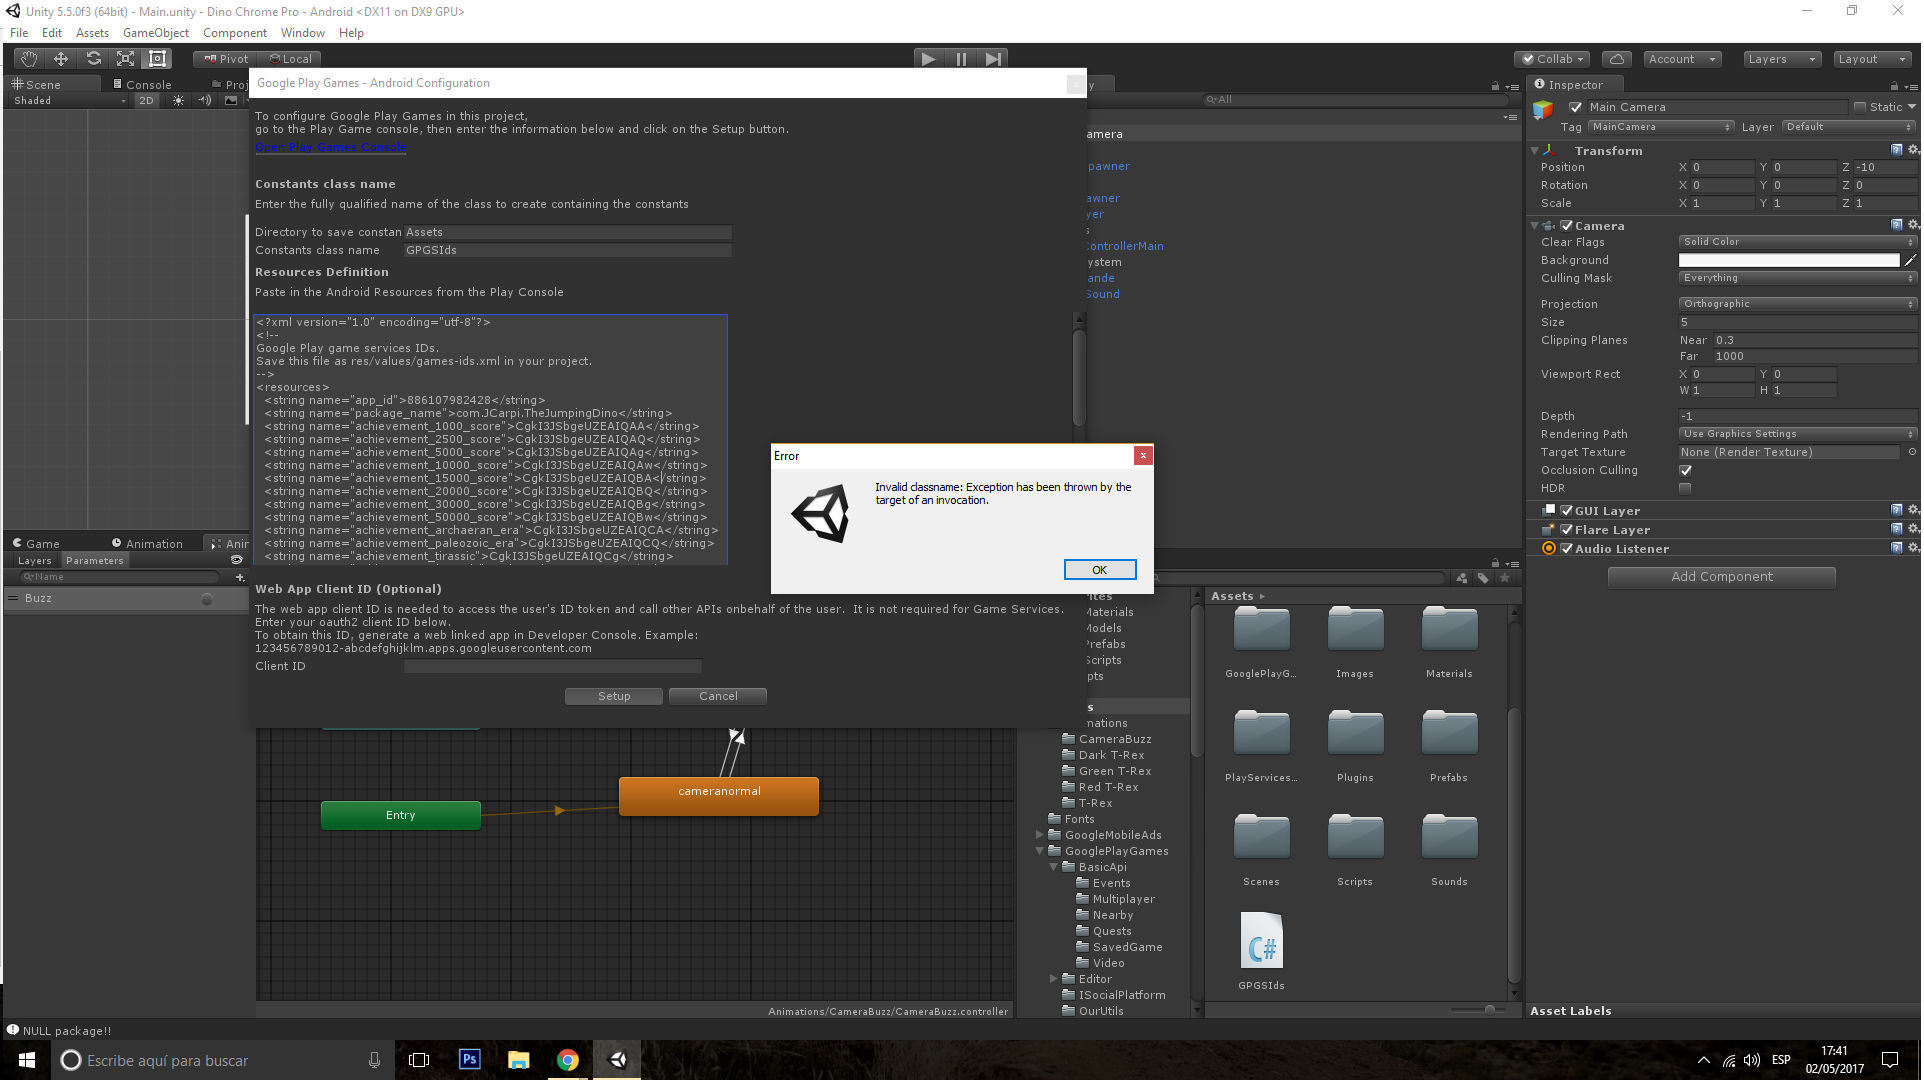Add a new Animator parameter with plus

pyautogui.click(x=239, y=578)
